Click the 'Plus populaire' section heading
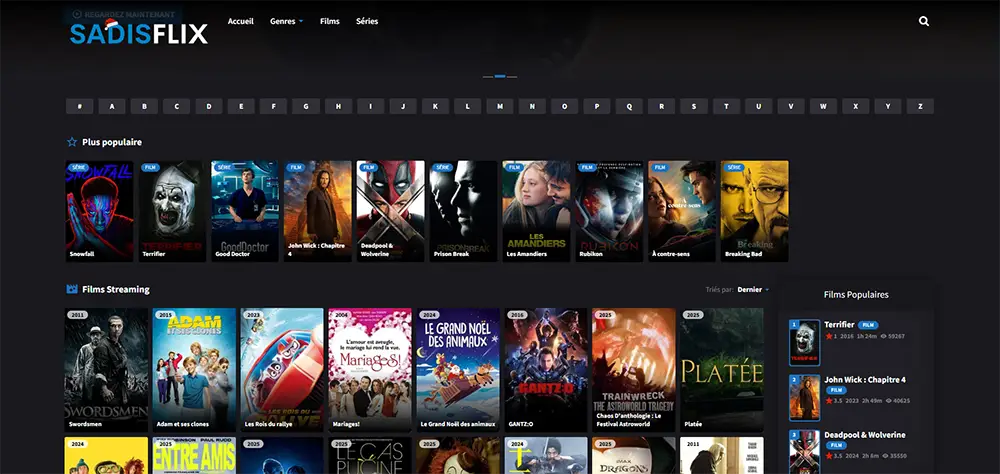Screen dimensions: 1000x474 (x=112, y=142)
